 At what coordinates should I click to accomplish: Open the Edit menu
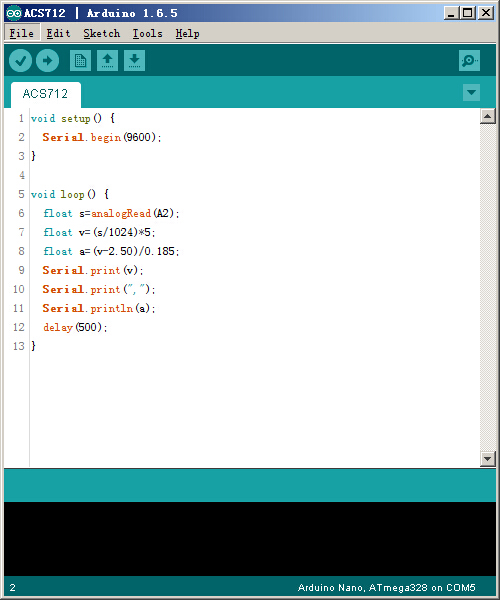pos(58,33)
